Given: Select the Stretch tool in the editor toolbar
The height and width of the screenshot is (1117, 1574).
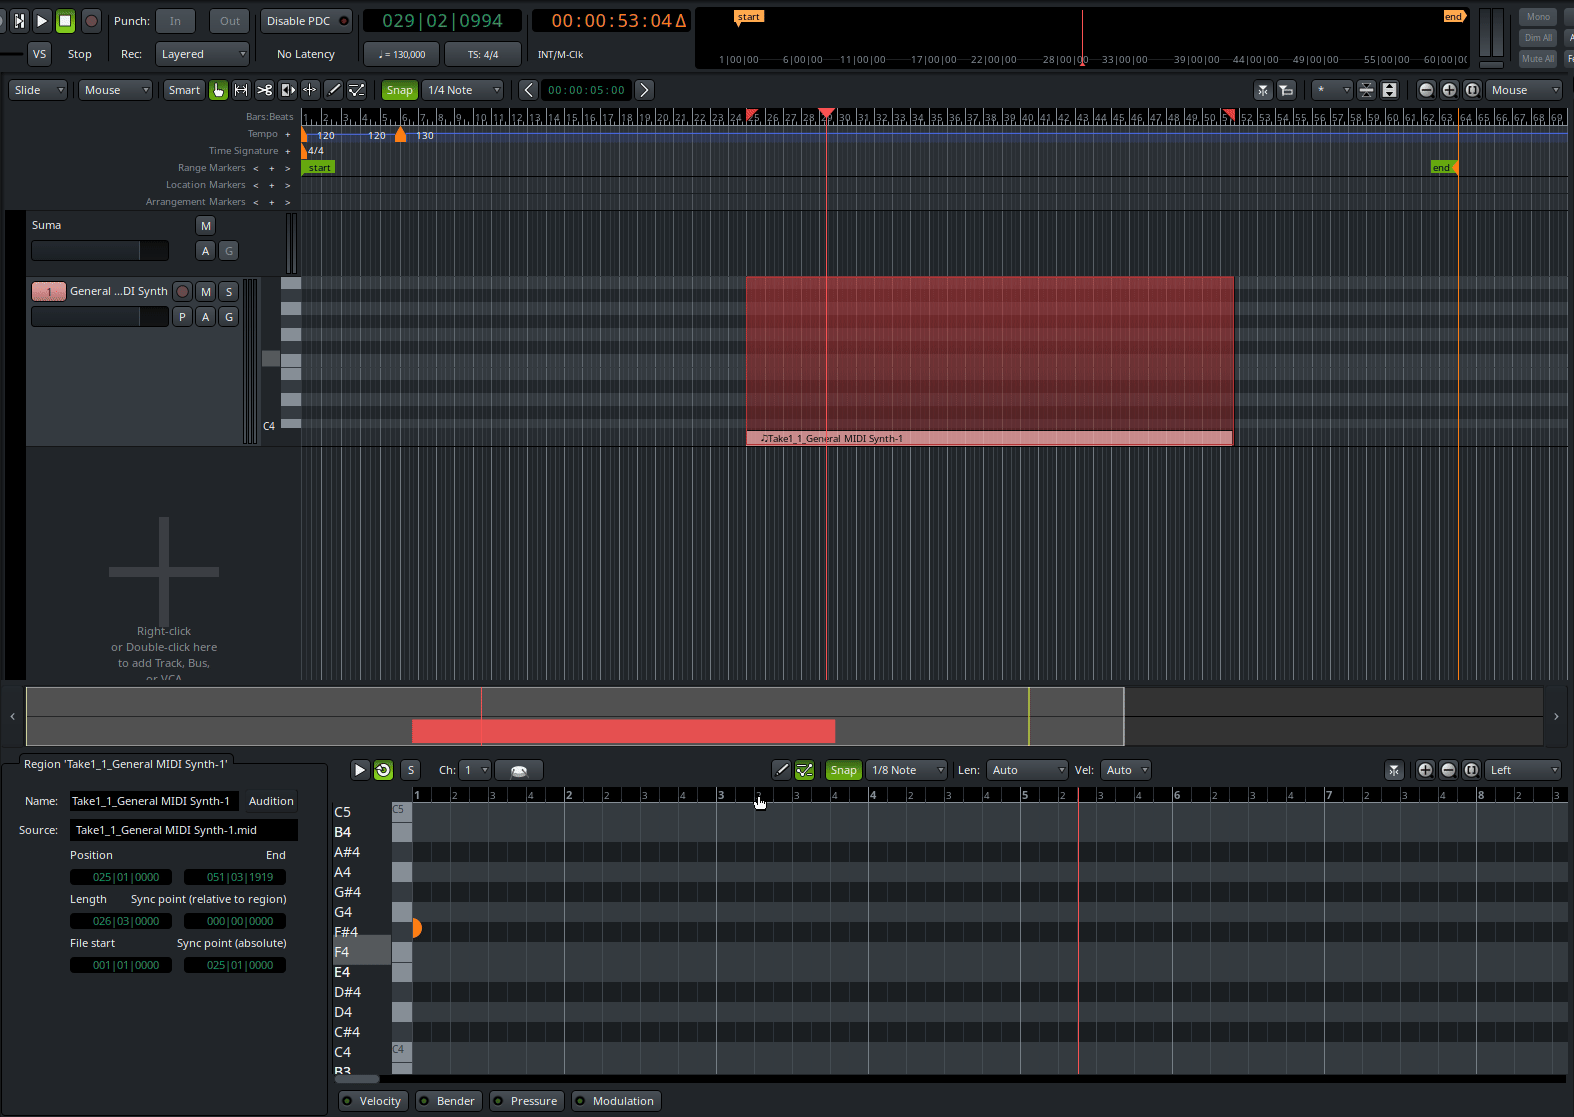Looking at the screenshot, I should (x=287, y=90).
